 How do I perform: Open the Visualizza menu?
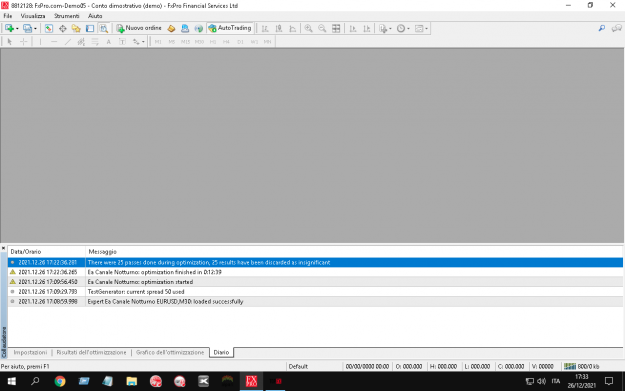tap(33, 16)
